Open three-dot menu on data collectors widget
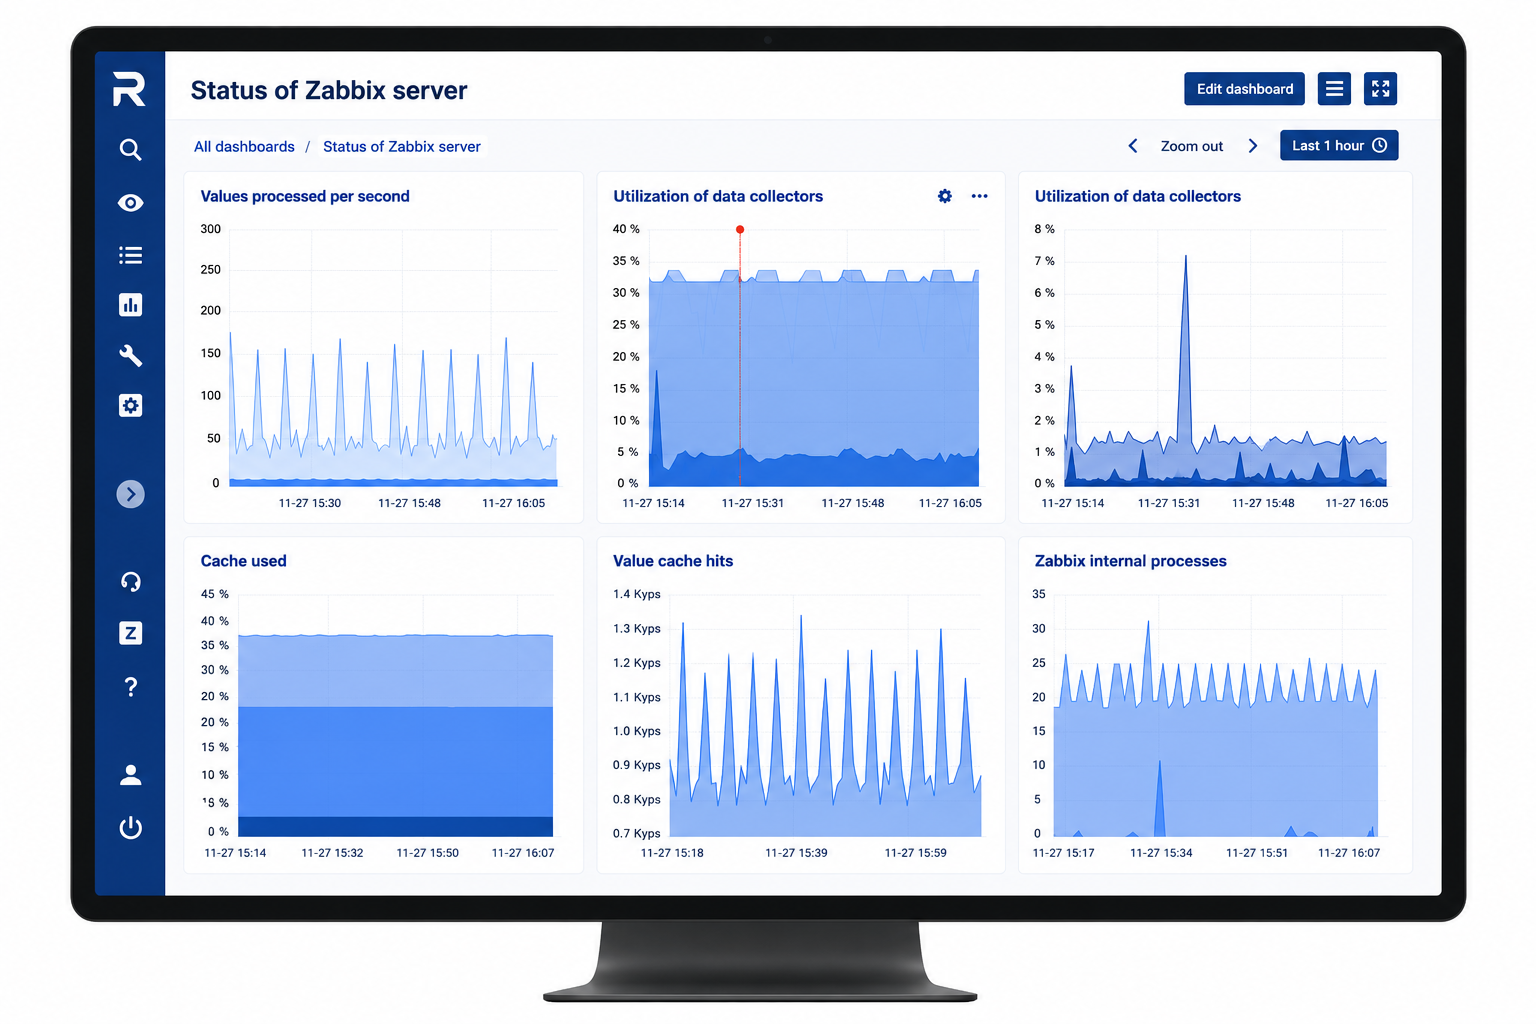The height and width of the screenshot is (1024, 1536). tap(979, 196)
